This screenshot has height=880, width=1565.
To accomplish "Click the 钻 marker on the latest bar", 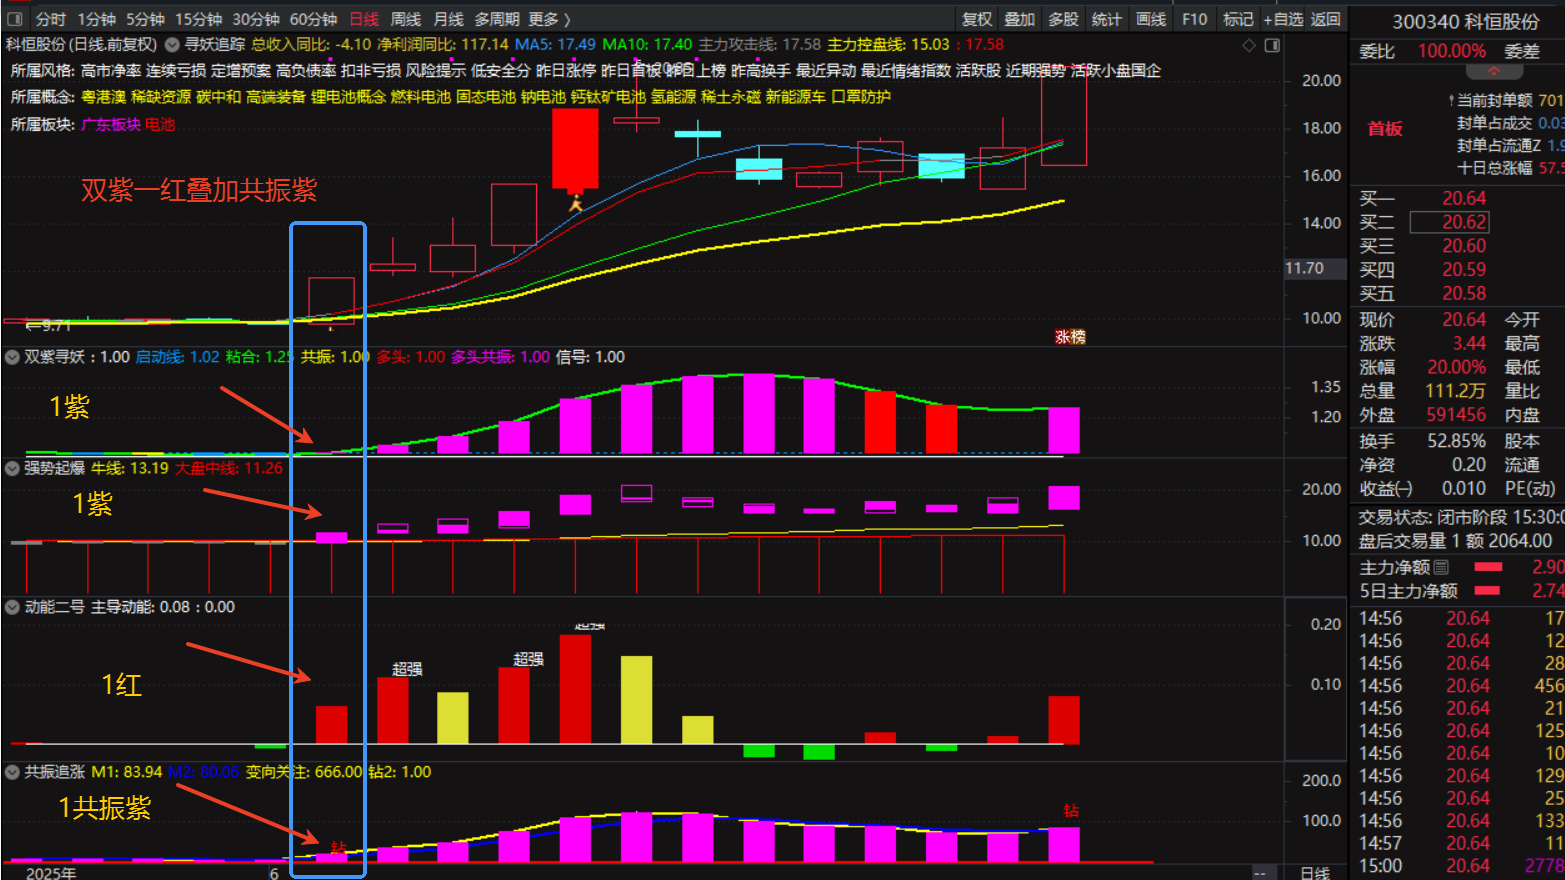I will (1071, 810).
